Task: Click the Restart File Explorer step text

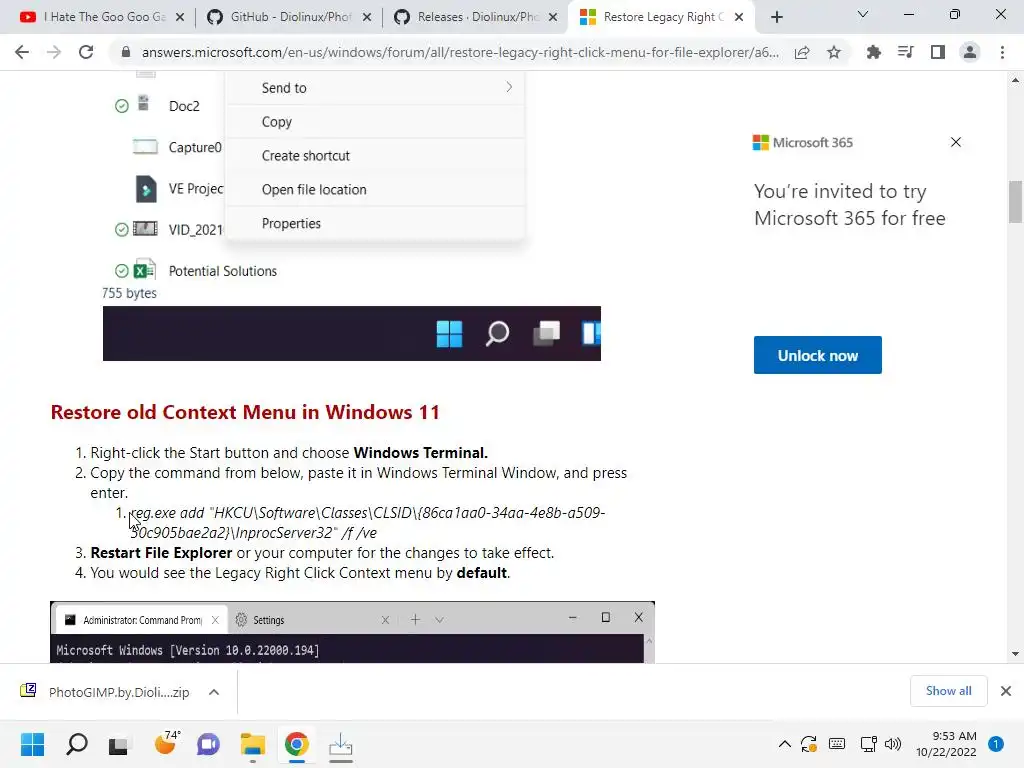Action: pos(322,553)
